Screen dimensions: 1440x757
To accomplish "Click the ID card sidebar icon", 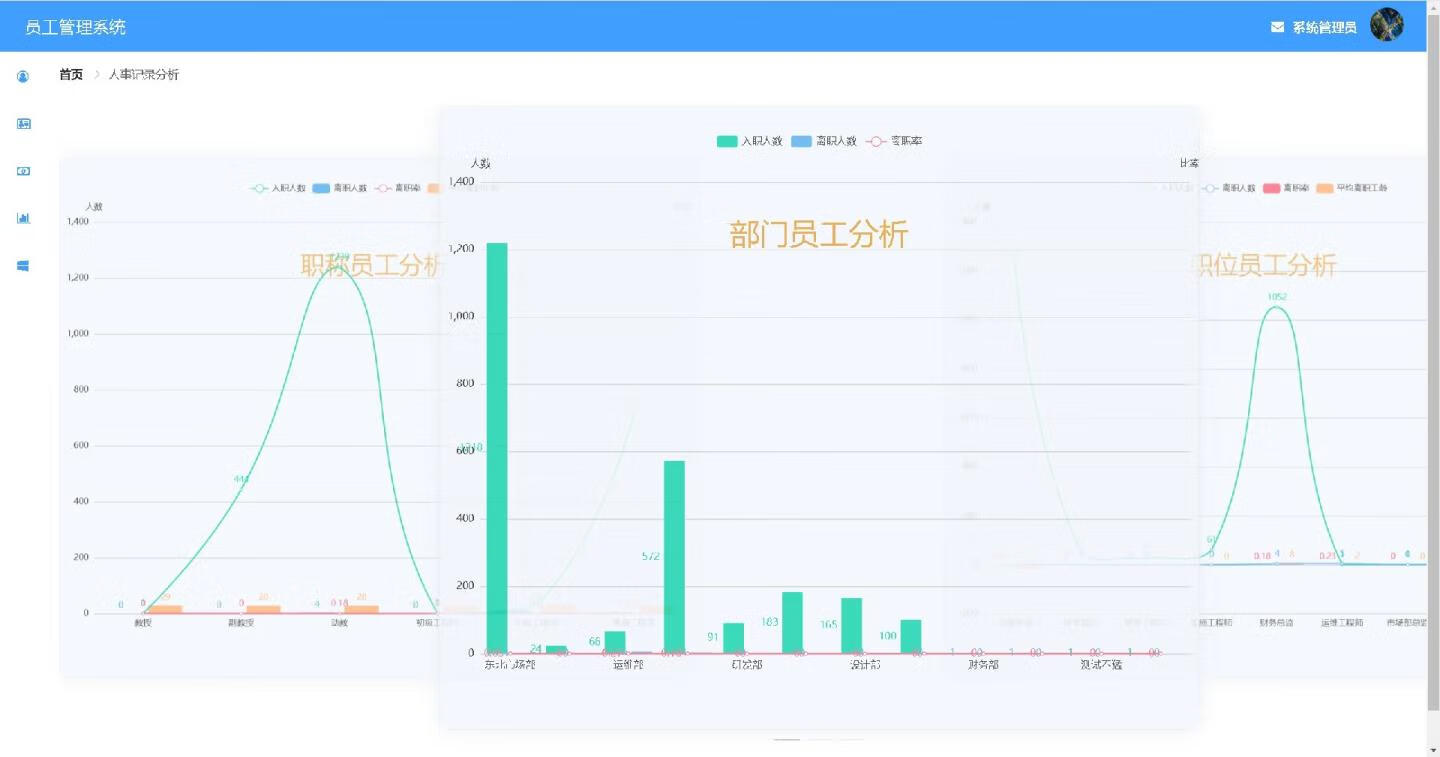I will pos(23,124).
